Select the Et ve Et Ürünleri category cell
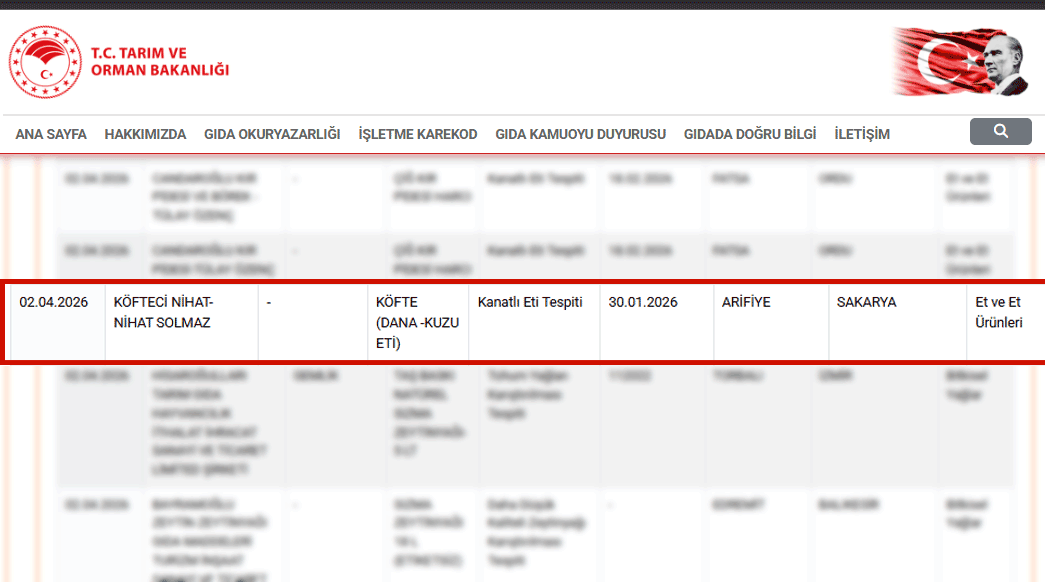Image resolution: width=1045 pixels, height=582 pixels. pos(999,312)
